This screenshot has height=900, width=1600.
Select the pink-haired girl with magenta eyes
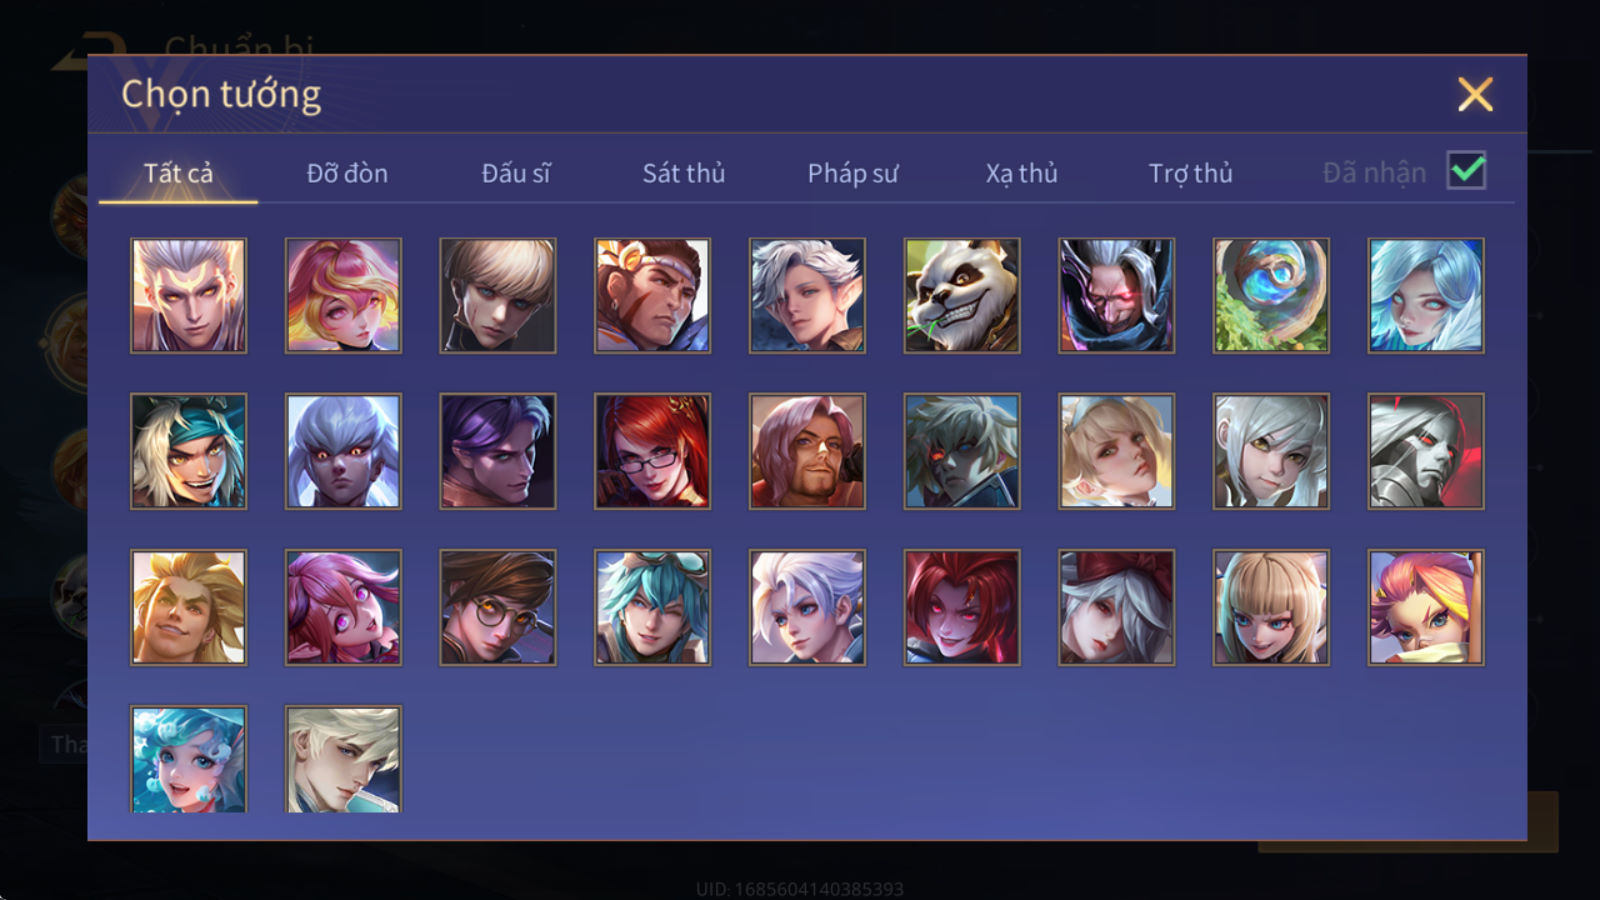343,607
